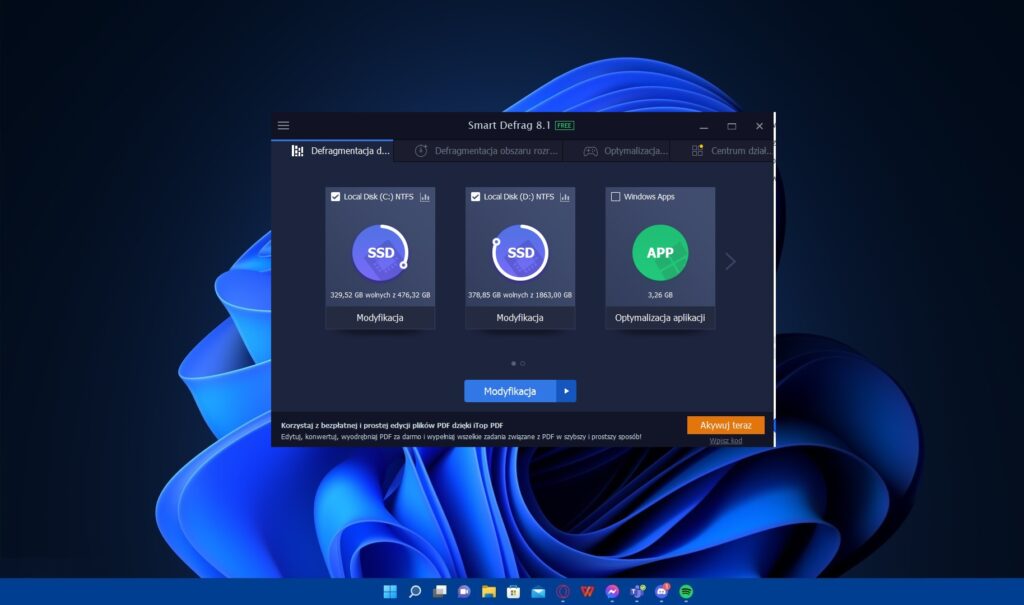Open the Mail app on the taskbar

click(x=538, y=592)
